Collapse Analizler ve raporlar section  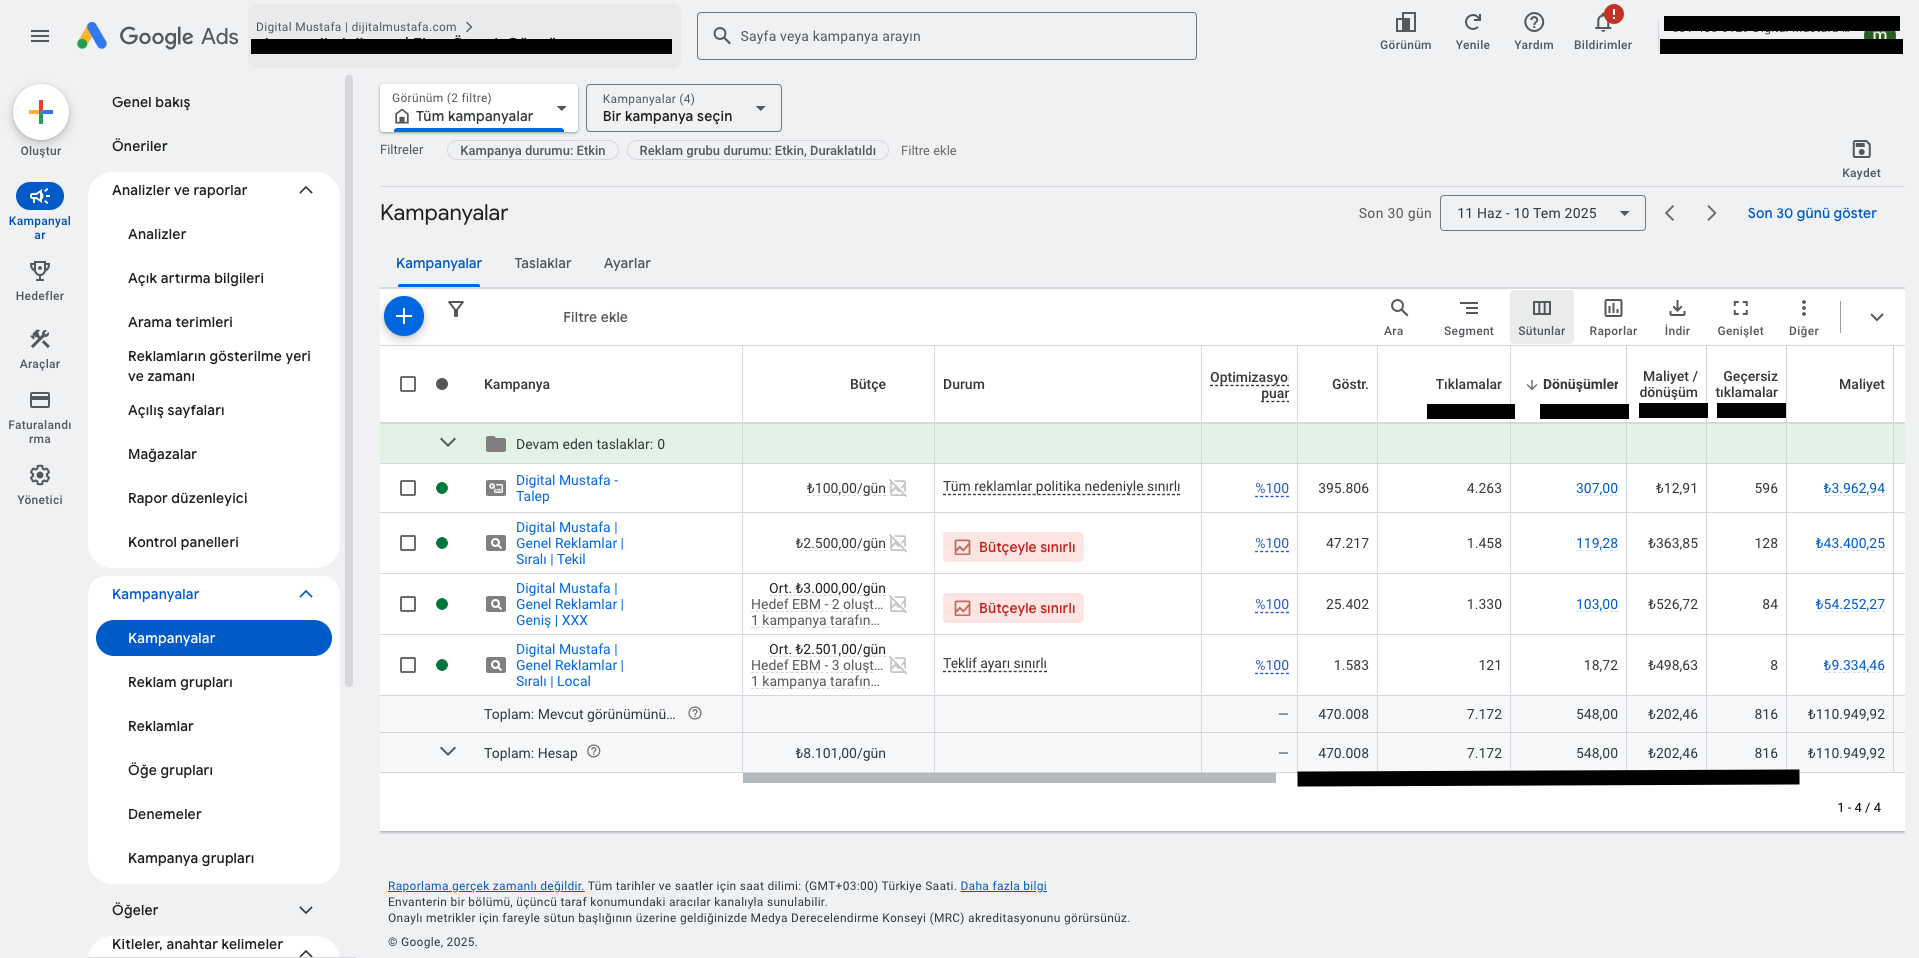pyautogui.click(x=306, y=190)
